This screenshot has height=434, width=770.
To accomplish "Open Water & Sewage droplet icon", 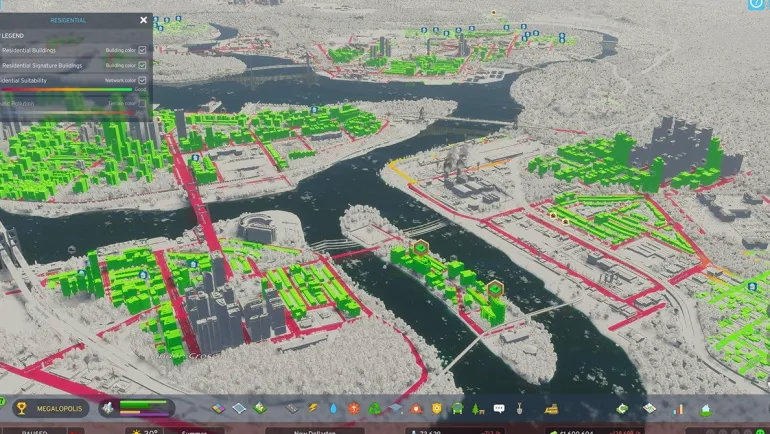I will click(333, 408).
